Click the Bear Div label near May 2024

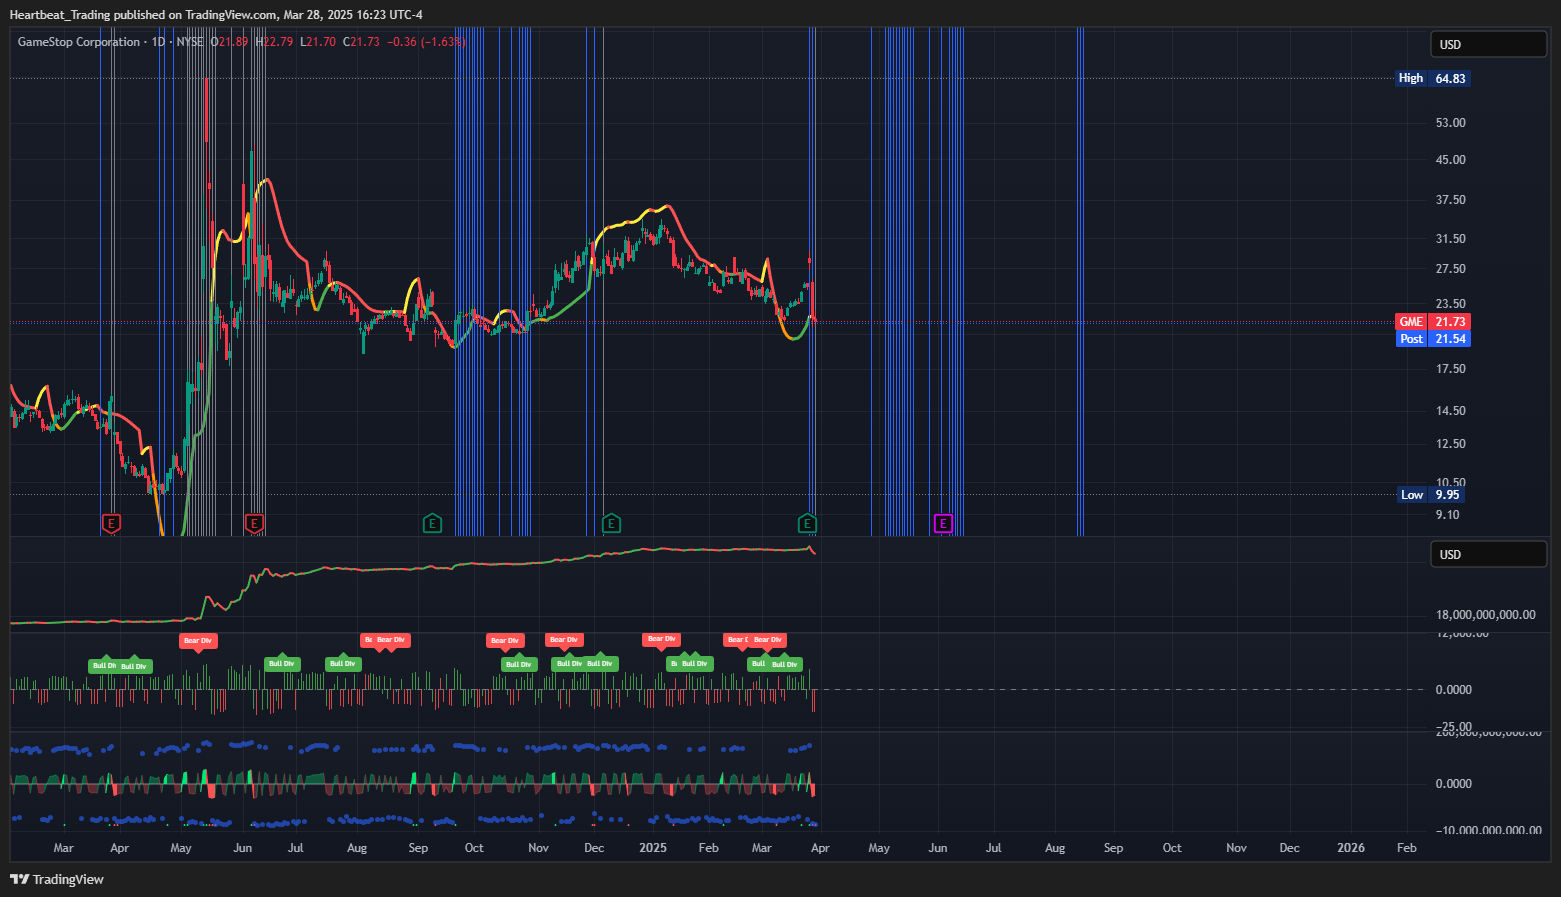(198, 641)
